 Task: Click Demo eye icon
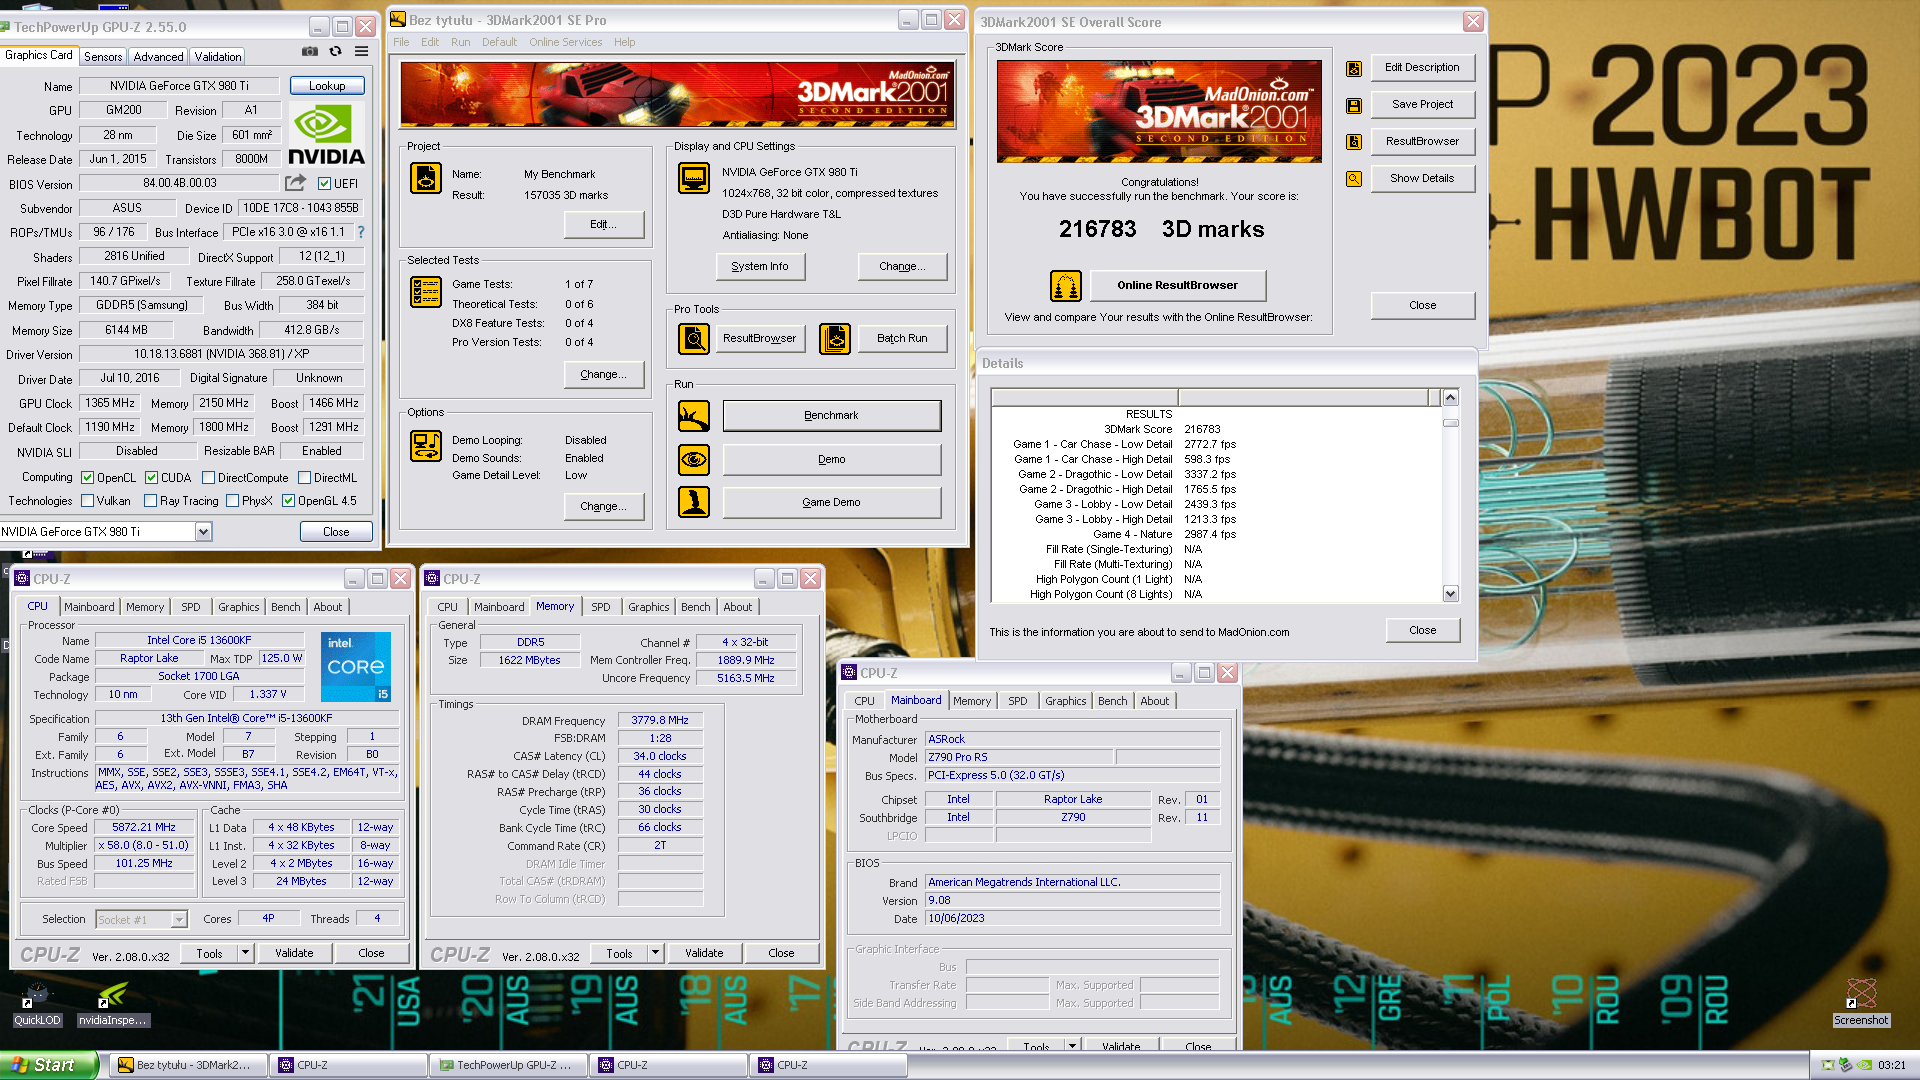pyautogui.click(x=694, y=460)
